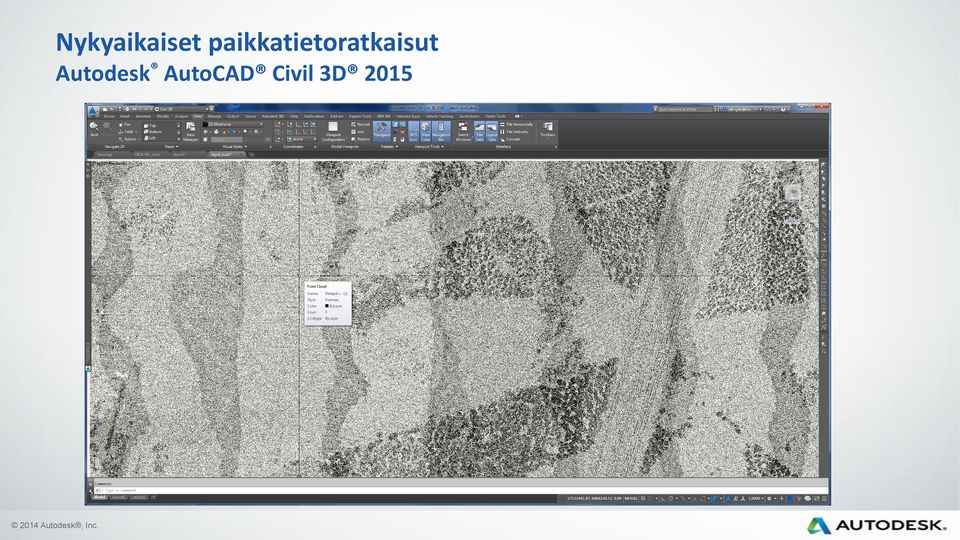Click the Help ribbon tab
This screenshot has height=540, width=960.
[x=294, y=116]
